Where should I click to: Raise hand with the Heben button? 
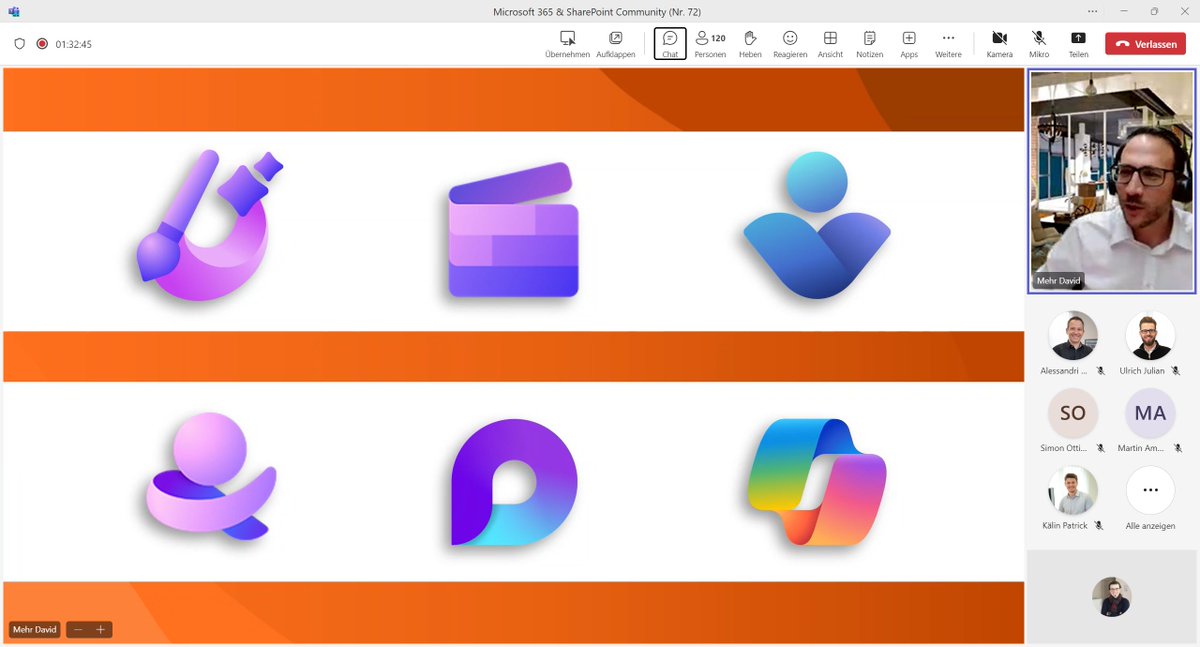[750, 44]
